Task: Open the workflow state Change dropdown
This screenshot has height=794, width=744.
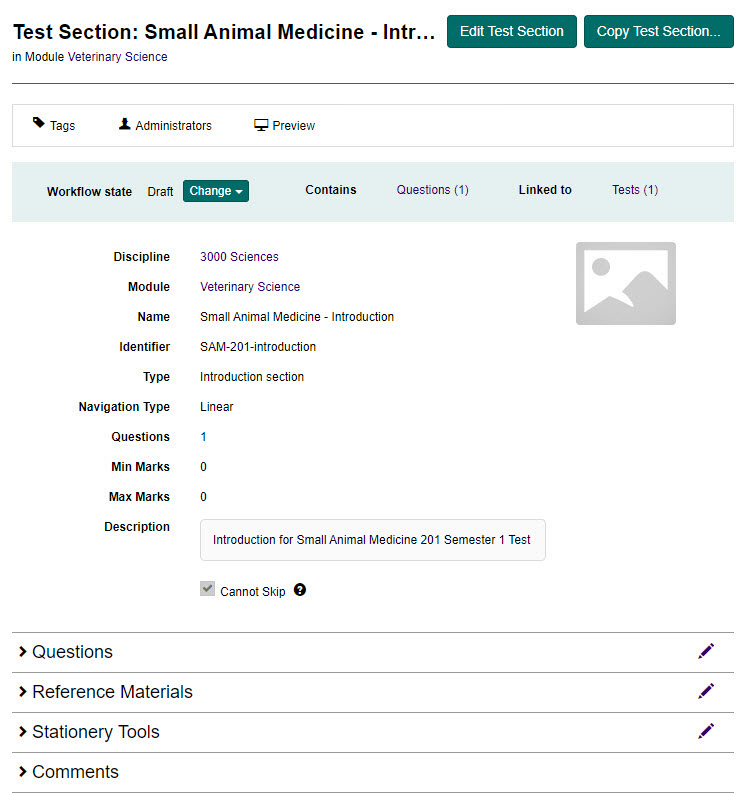Action: (x=215, y=191)
